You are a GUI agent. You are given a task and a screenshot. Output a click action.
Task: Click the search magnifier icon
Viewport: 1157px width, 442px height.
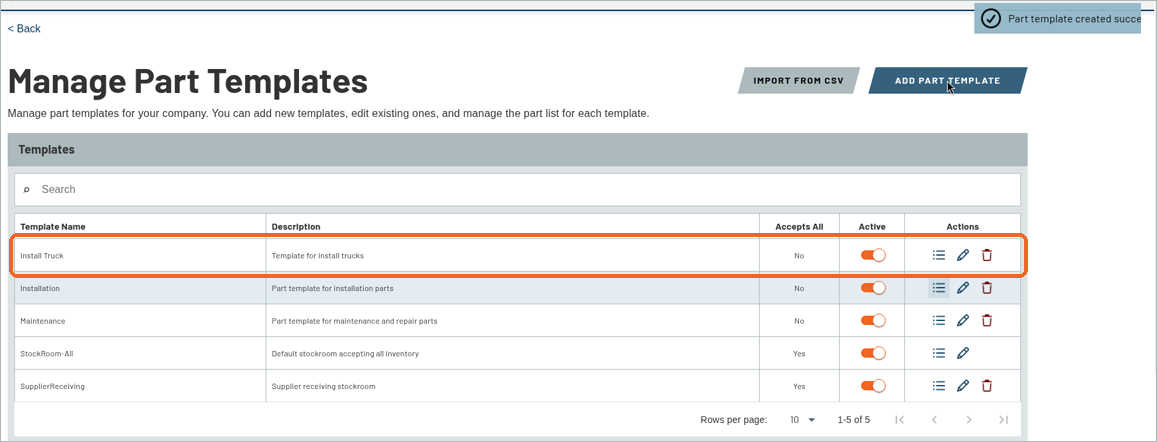[27, 190]
